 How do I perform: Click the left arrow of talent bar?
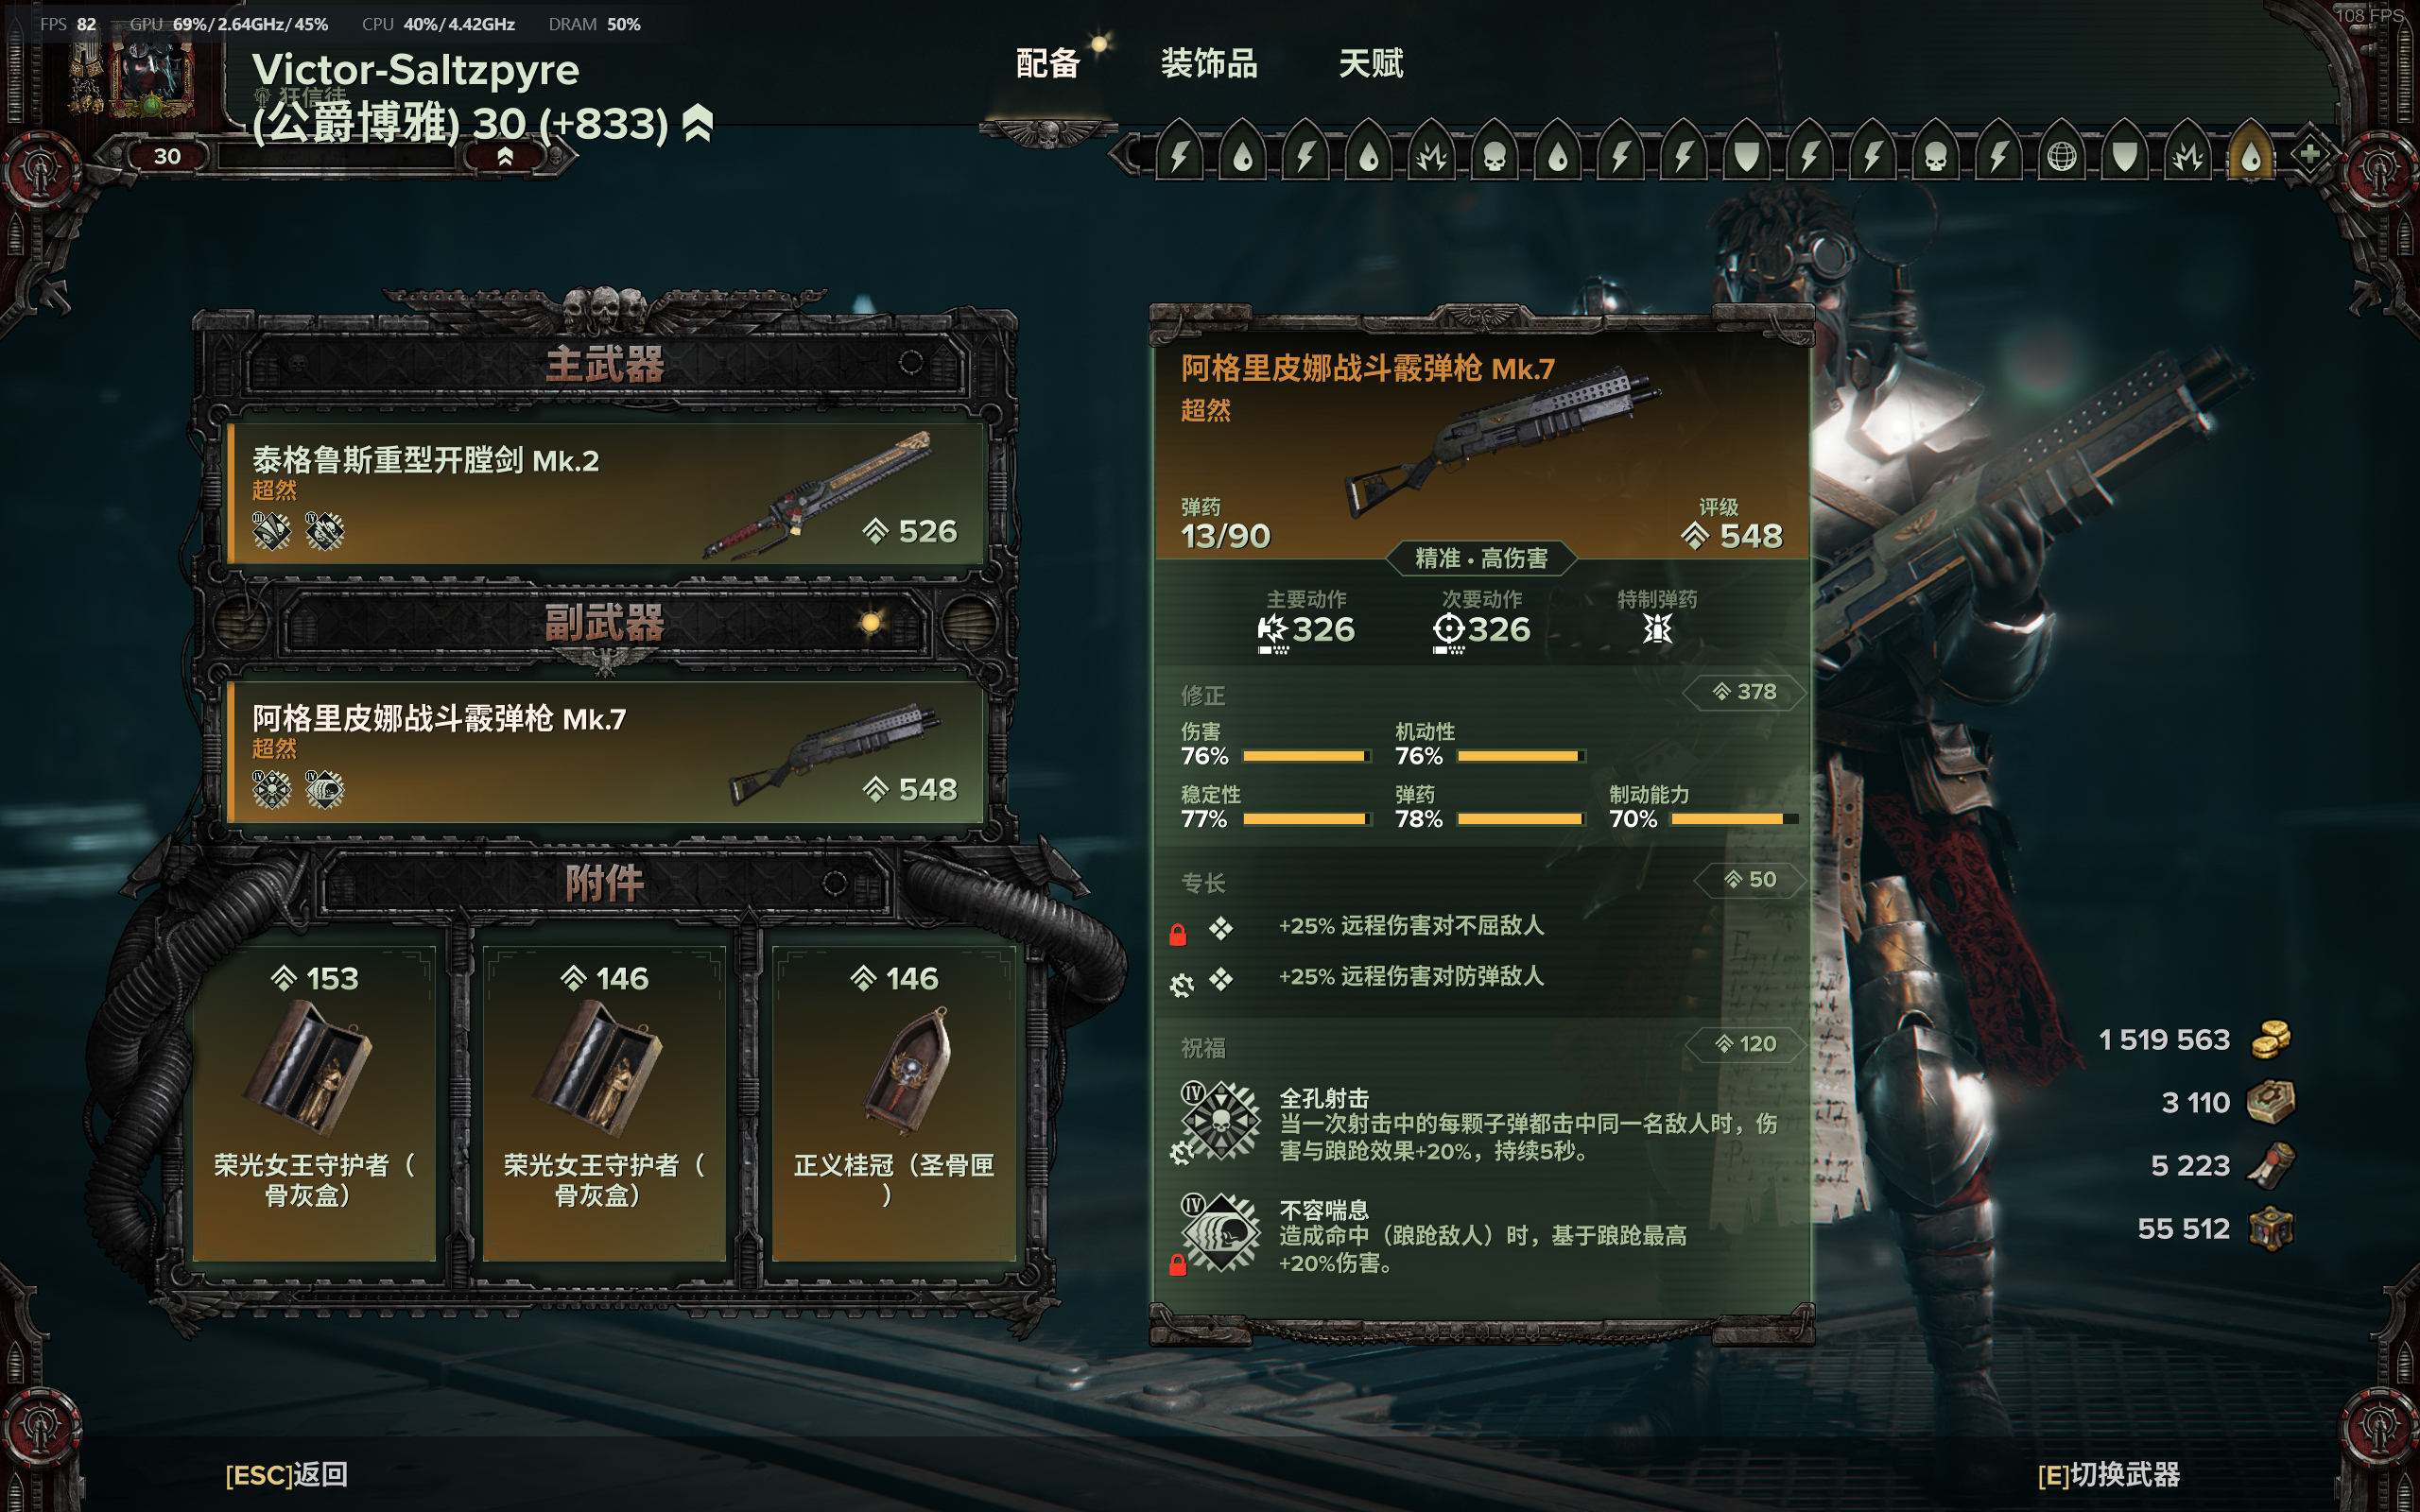[1128, 155]
